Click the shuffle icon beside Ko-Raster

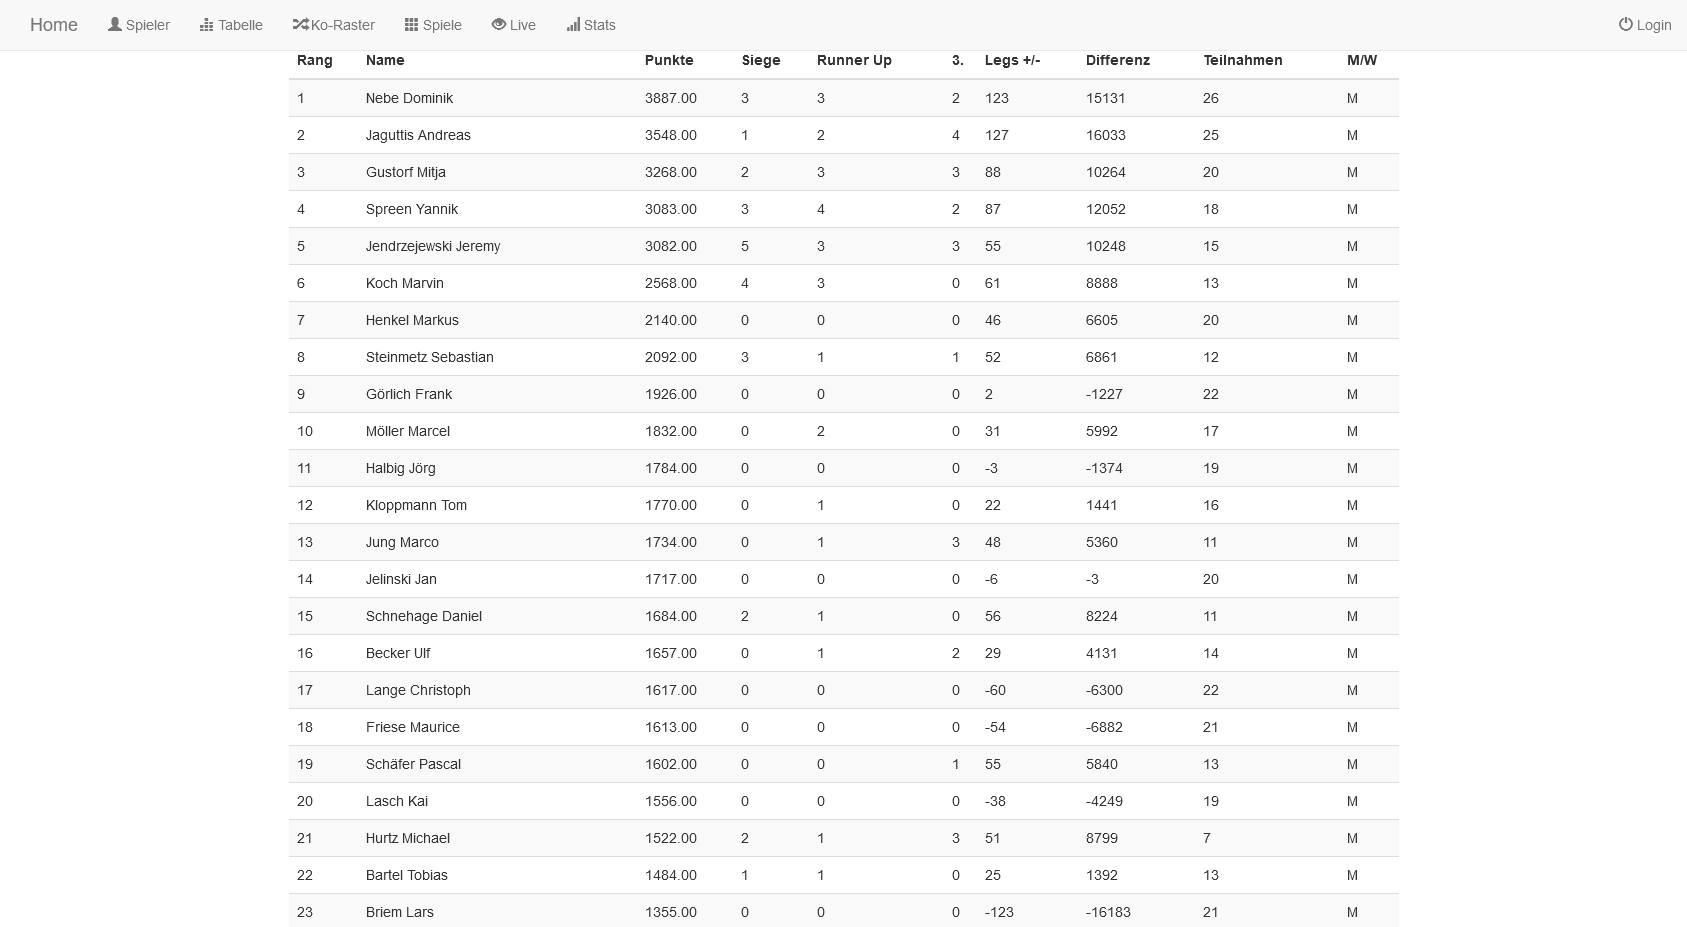[x=300, y=25]
